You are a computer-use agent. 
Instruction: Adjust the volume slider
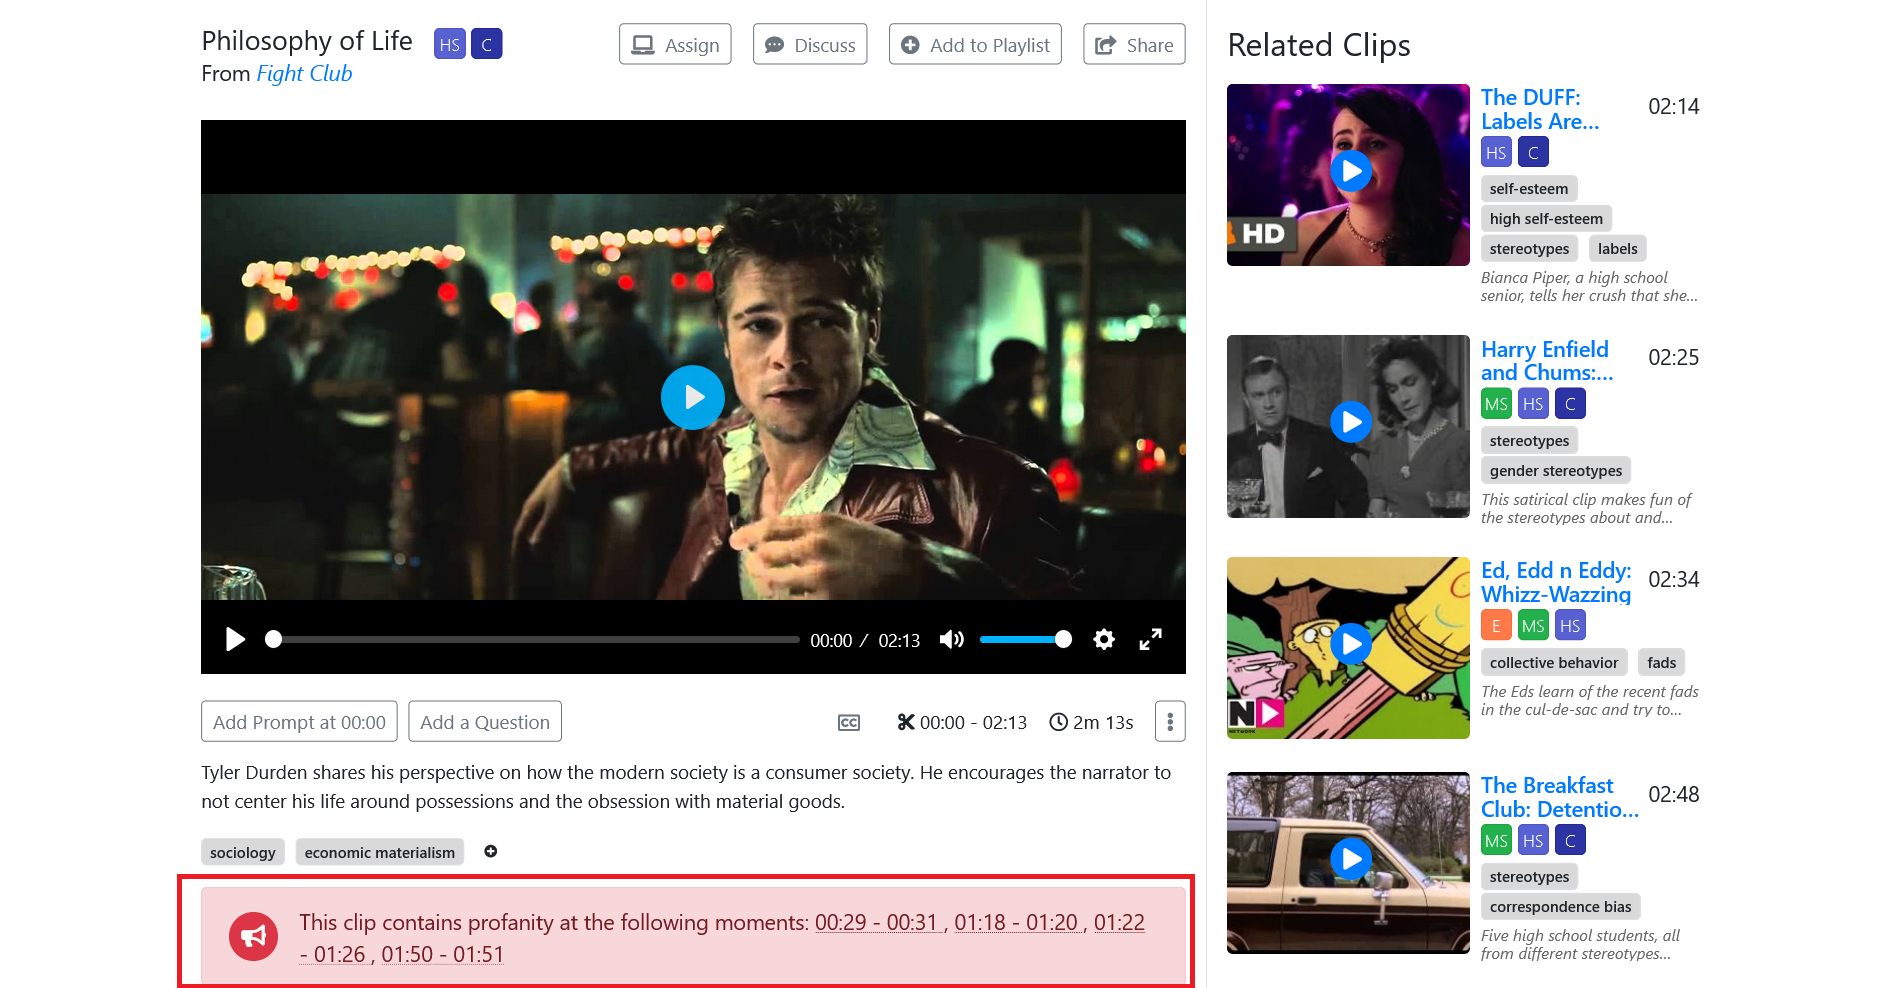(x=1025, y=639)
